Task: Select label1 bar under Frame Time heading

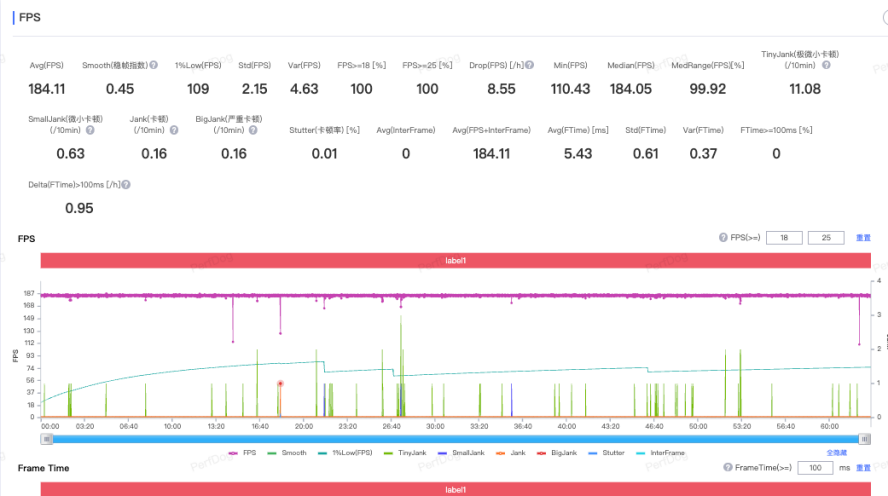Action: (x=455, y=489)
